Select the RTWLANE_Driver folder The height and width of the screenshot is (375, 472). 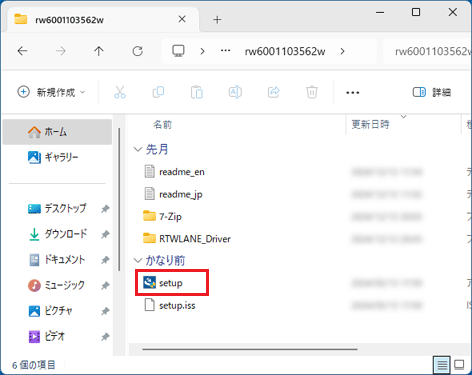point(187,239)
